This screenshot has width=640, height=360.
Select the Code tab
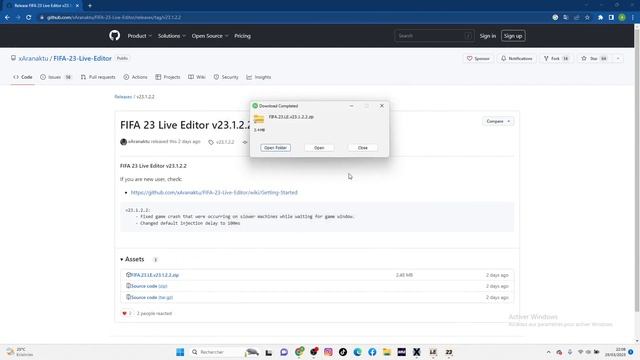23,77
